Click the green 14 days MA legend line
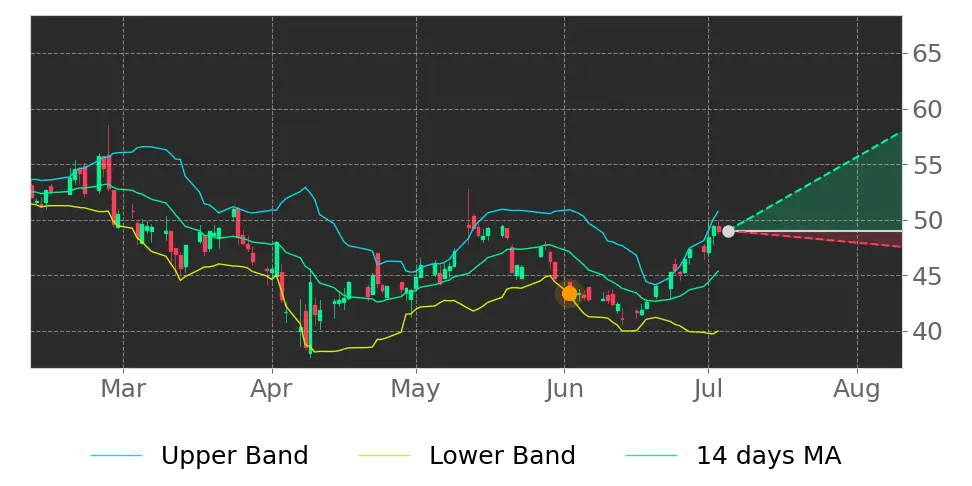972x486 pixels. click(652, 456)
